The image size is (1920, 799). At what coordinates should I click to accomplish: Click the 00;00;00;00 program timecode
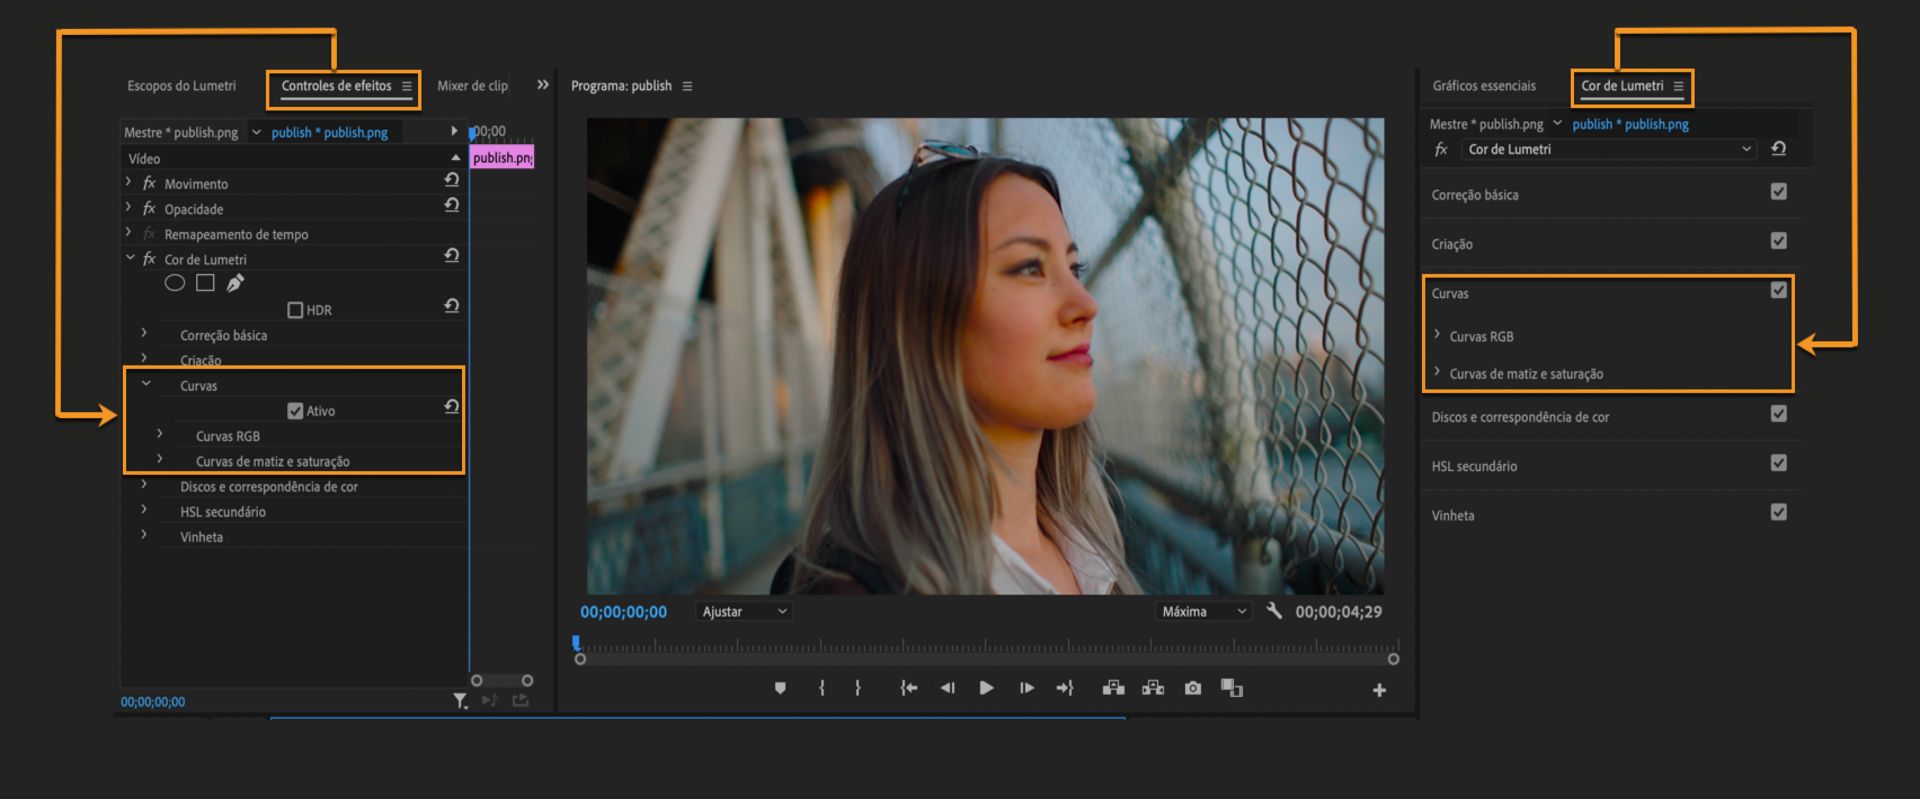[623, 612]
